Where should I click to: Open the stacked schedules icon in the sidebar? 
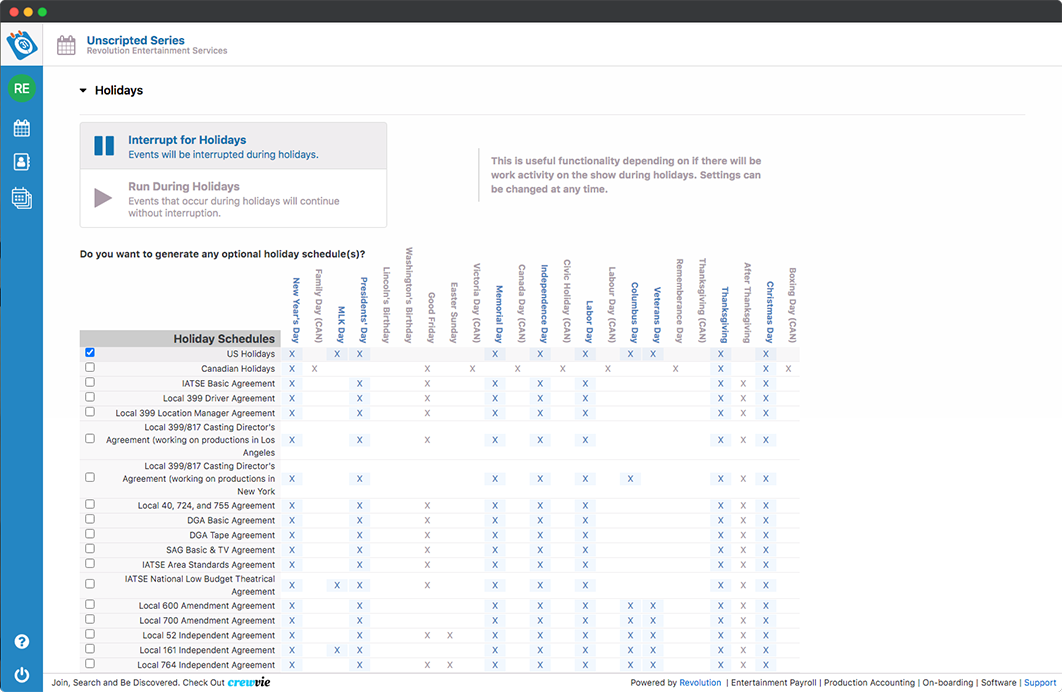[x=22, y=198]
